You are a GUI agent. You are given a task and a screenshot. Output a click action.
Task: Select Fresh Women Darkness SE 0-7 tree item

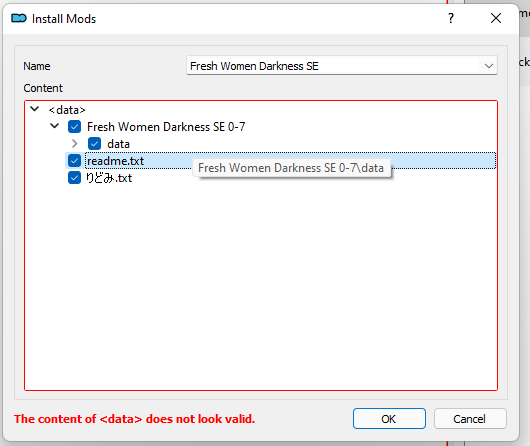pos(166,127)
